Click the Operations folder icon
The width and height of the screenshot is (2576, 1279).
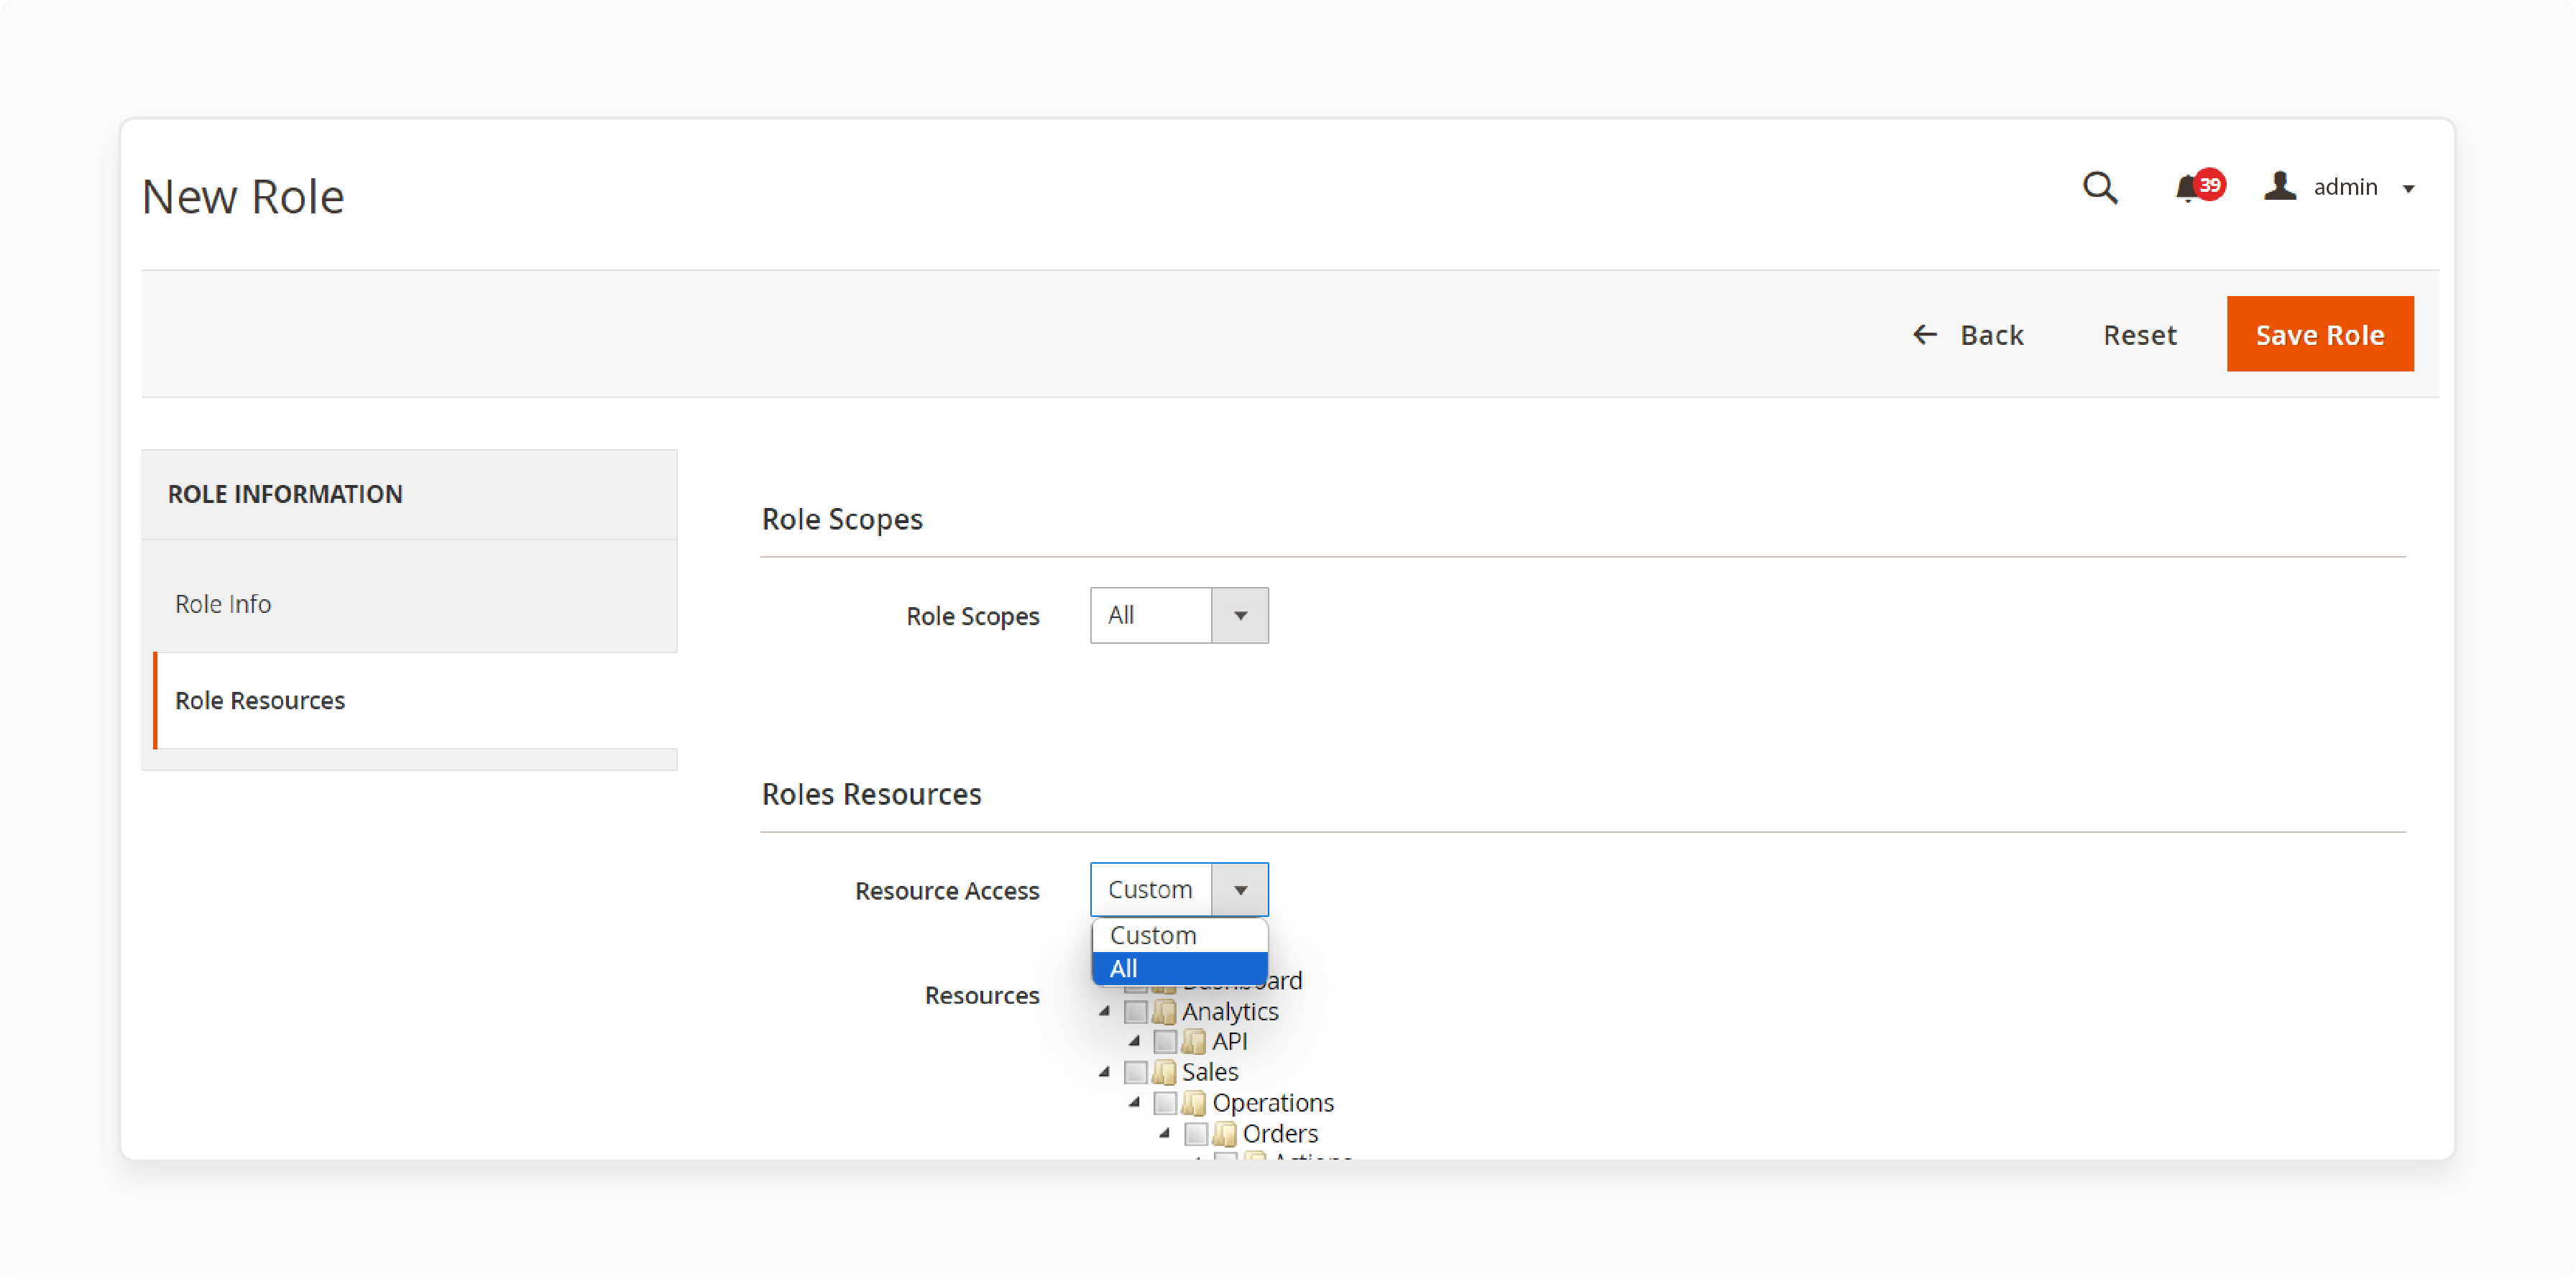point(1193,1103)
